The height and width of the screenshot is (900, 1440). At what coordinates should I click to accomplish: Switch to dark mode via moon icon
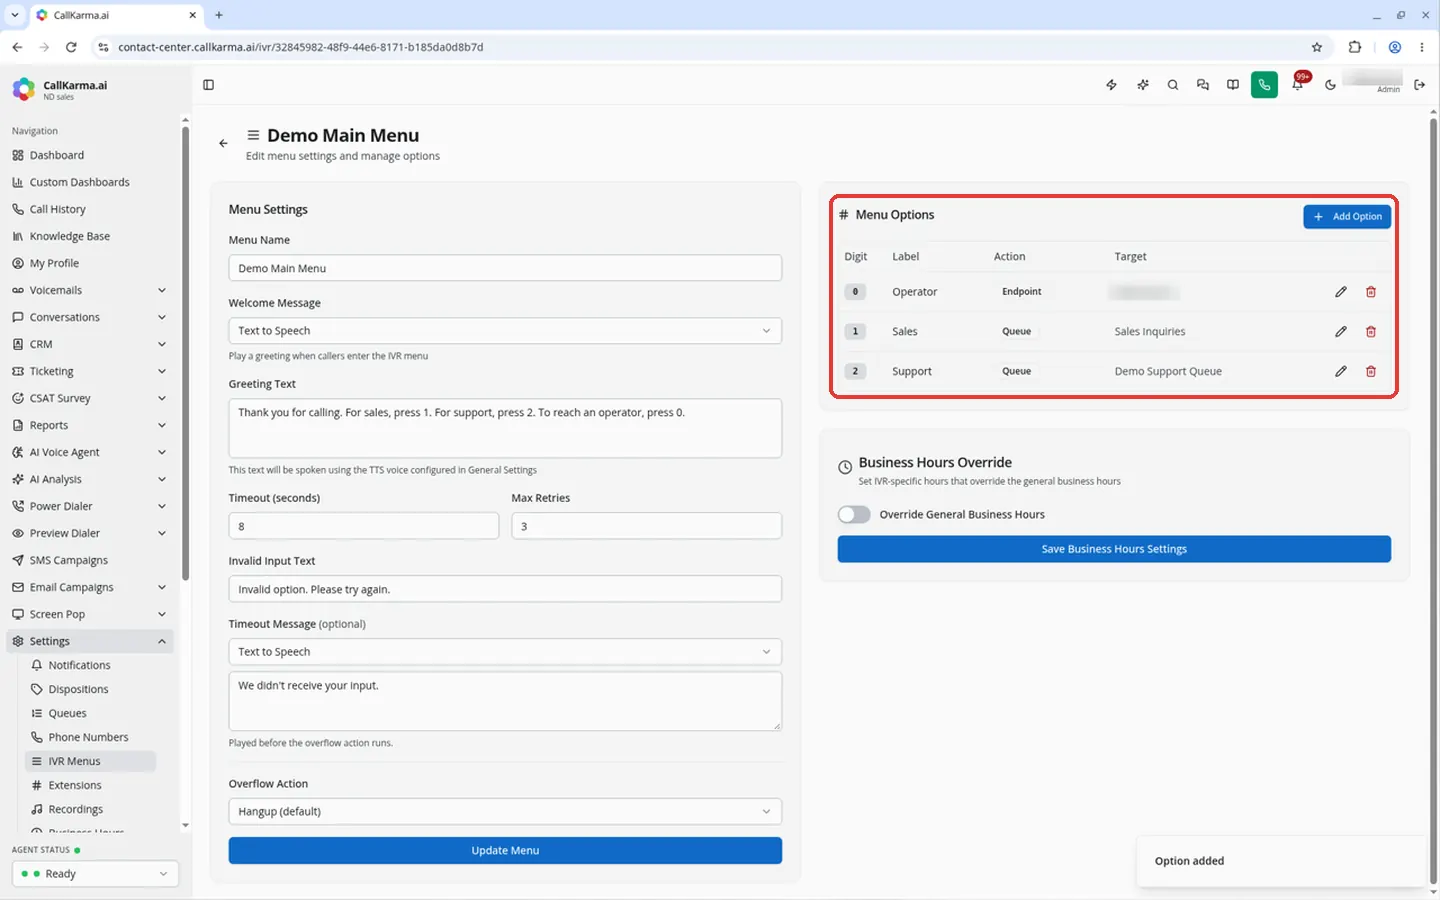(1330, 85)
